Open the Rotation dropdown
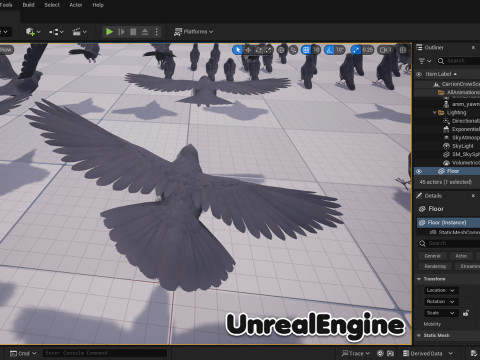 point(441,302)
